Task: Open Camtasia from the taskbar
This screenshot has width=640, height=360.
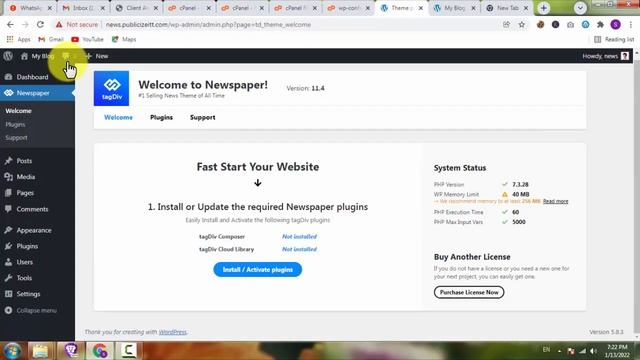Action: 129,351
